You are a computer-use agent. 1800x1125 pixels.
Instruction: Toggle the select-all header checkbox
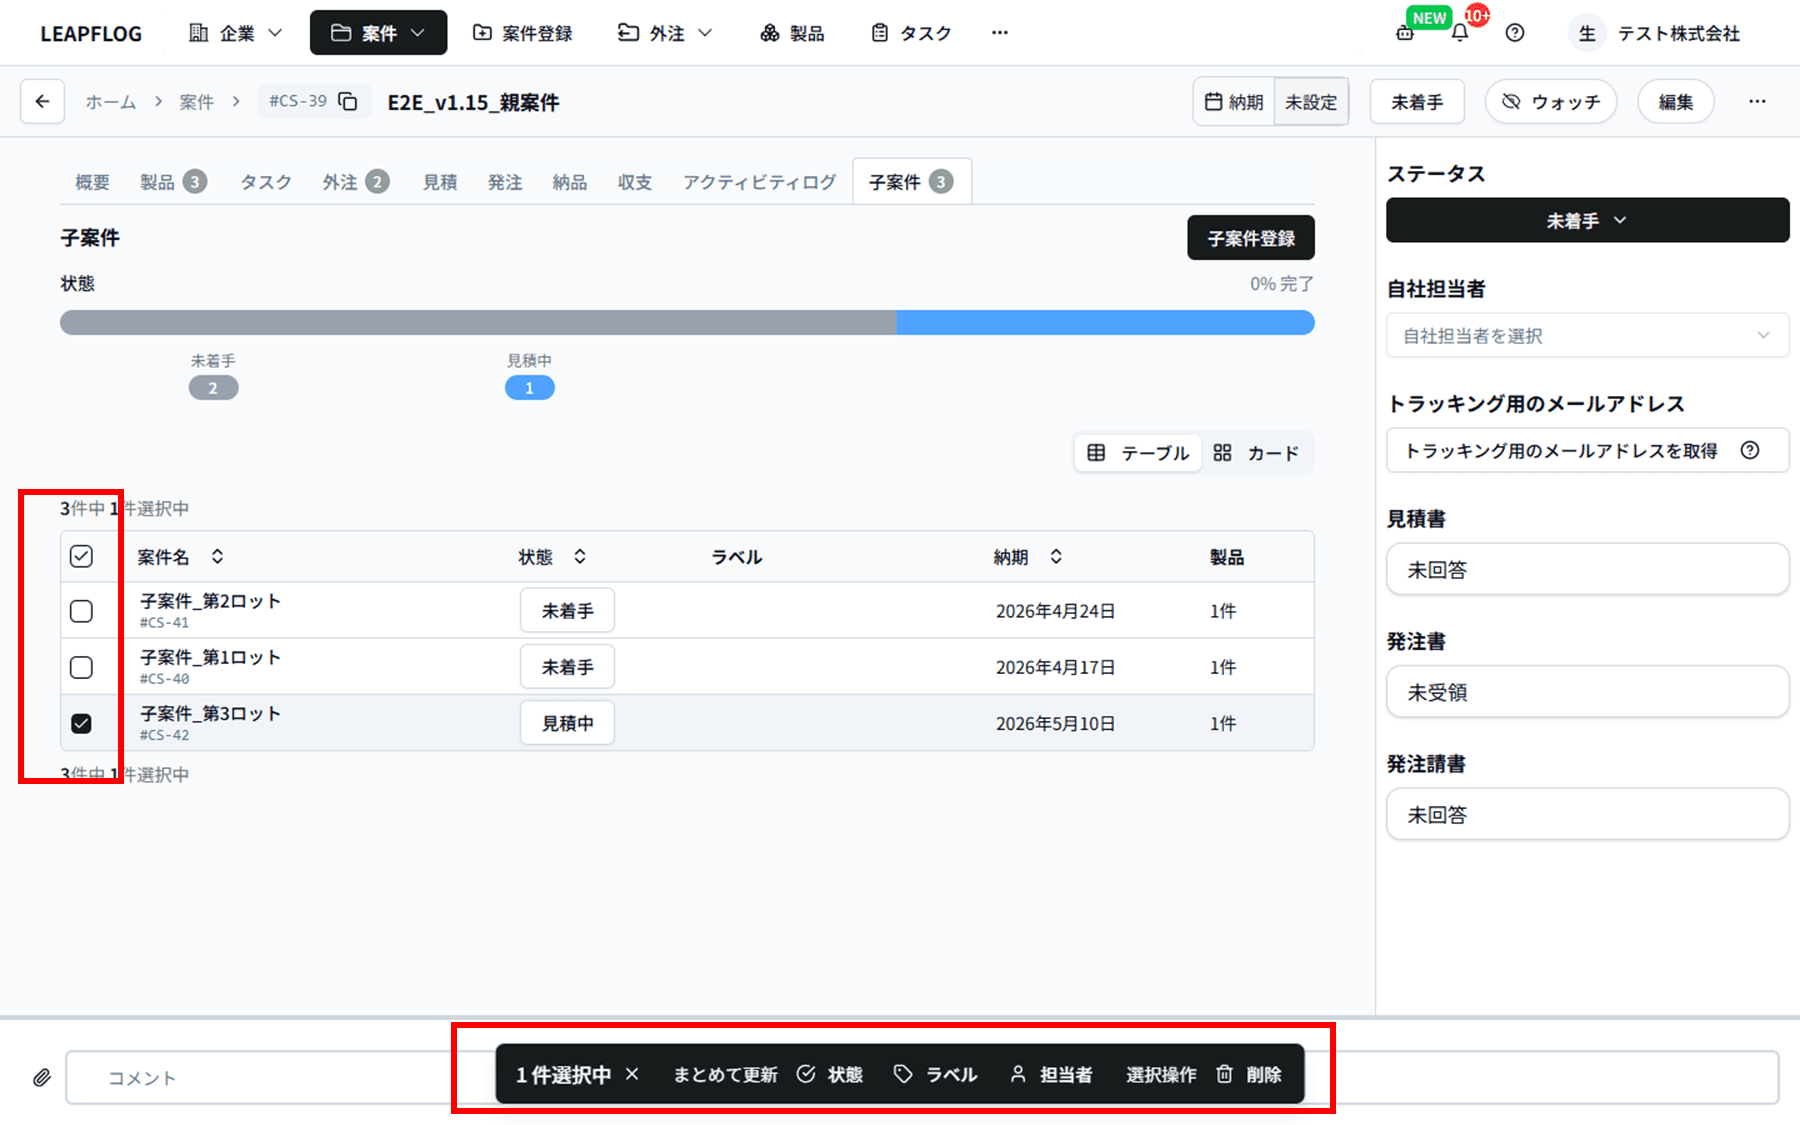click(x=82, y=556)
